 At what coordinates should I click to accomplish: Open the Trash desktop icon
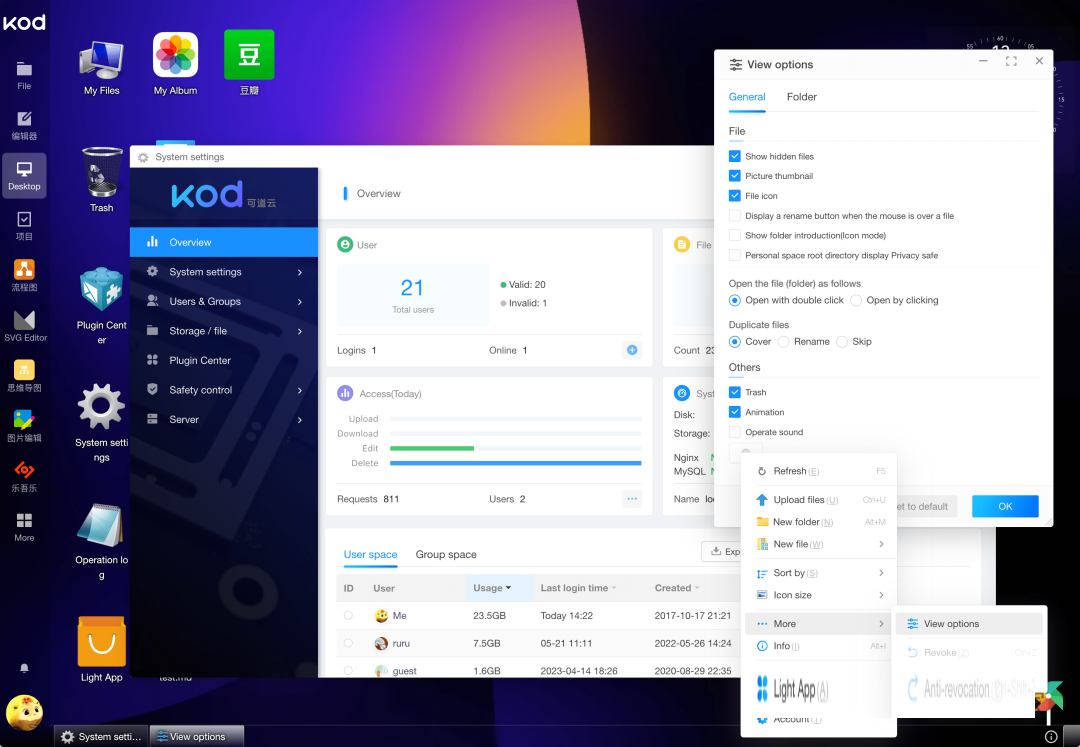tap(102, 180)
